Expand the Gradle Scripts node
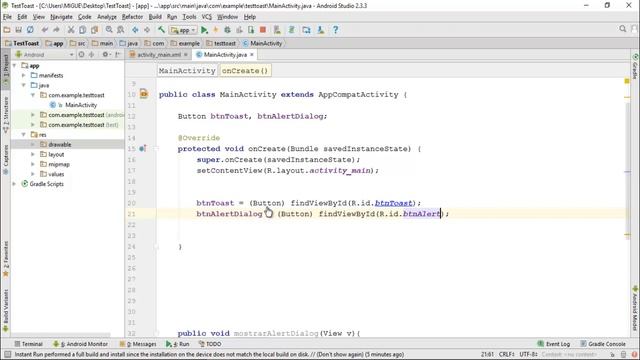The image size is (640, 360). 15,184
